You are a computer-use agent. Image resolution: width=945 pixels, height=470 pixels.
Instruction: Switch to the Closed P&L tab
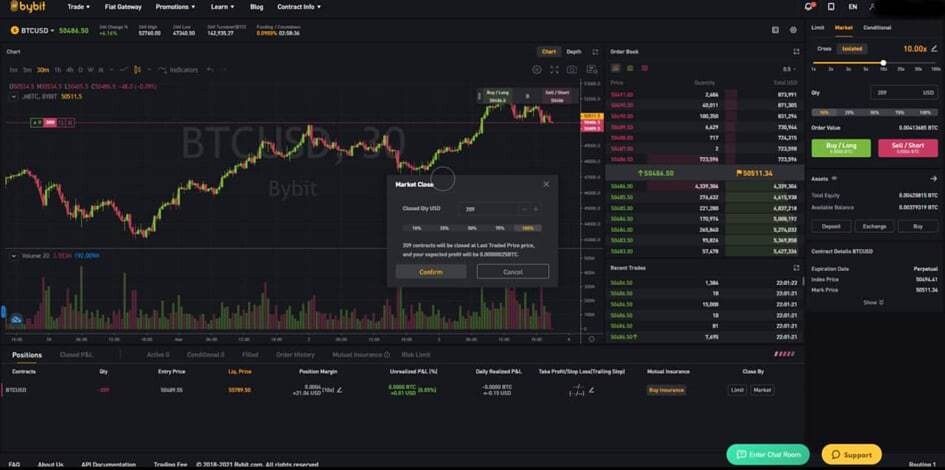(x=77, y=355)
